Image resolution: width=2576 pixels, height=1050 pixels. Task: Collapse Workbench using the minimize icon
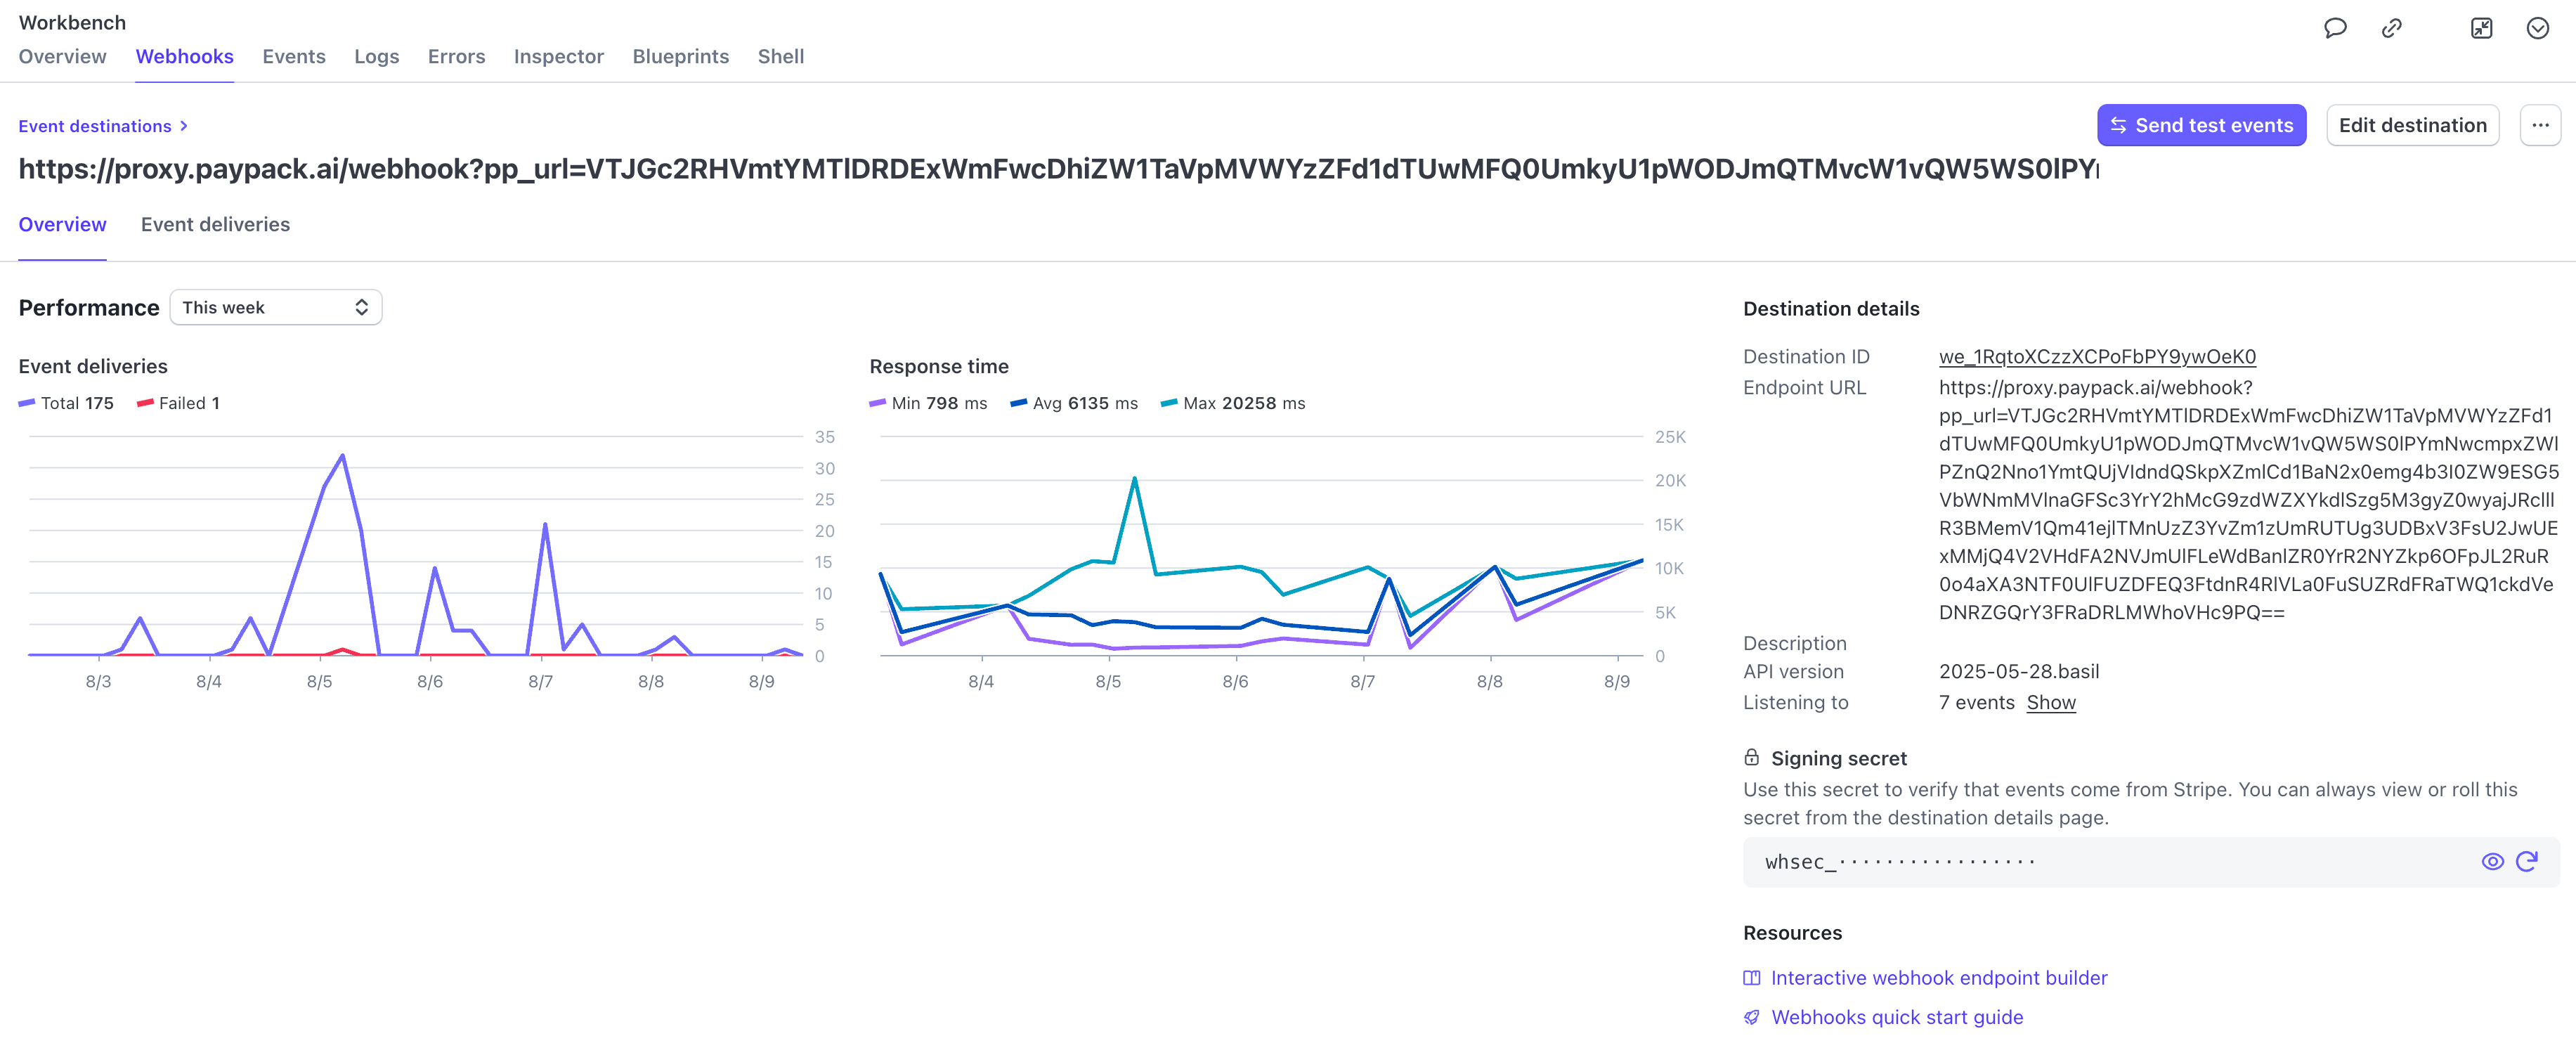pyautogui.click(x=2483, y=29)
